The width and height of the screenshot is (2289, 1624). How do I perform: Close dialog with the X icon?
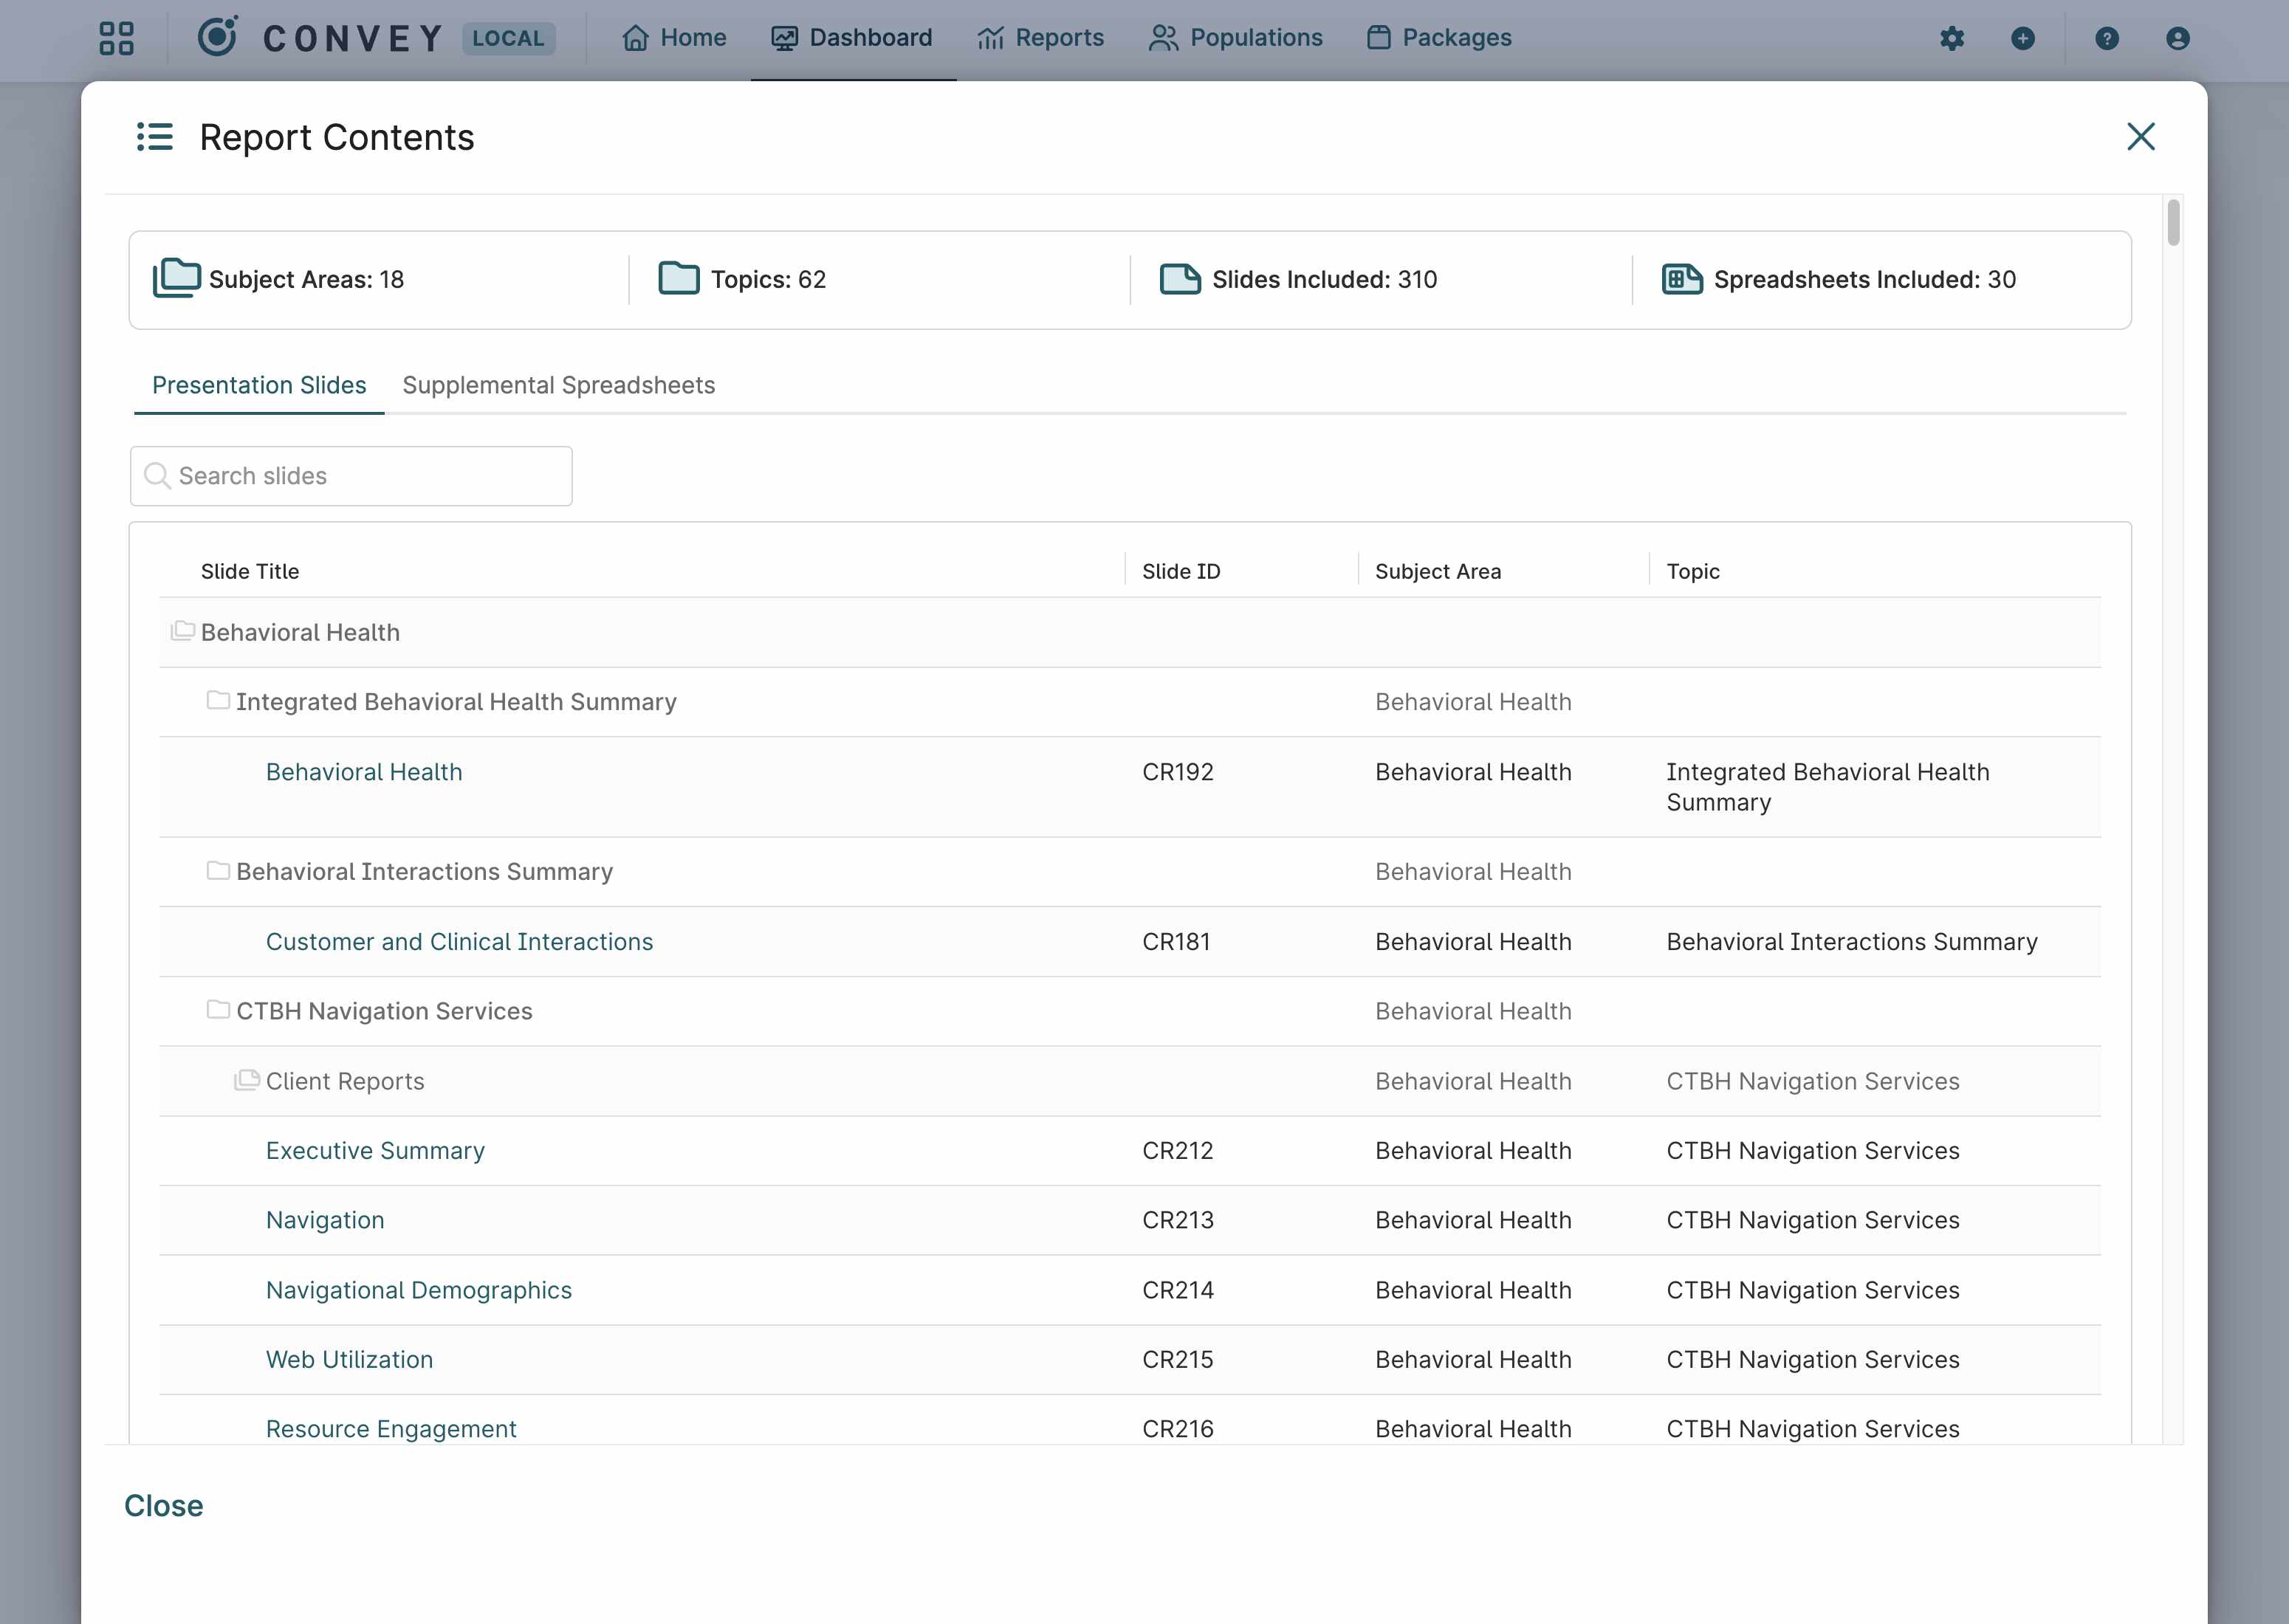[2140, 137]
